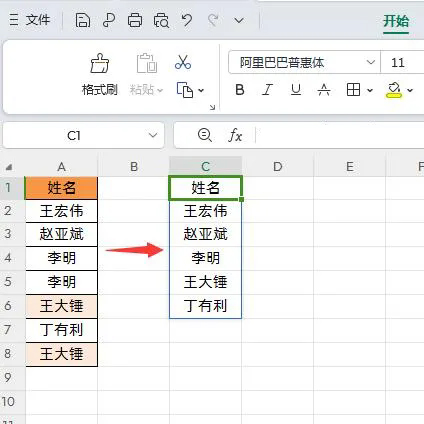Image resolution: width=424 pixels, height=424 pixels.
Task: Toggle Underline formatting
Action: point(296,90)
